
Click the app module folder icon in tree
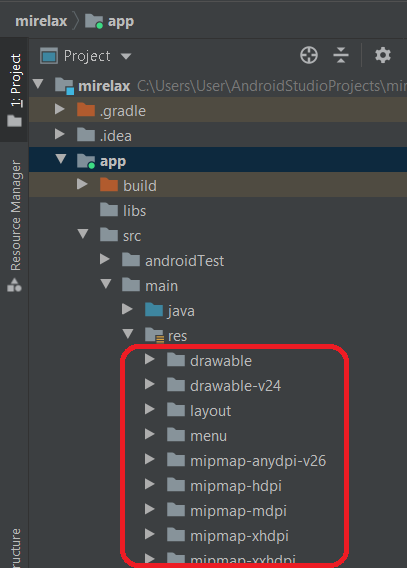(x=86, y=160)
